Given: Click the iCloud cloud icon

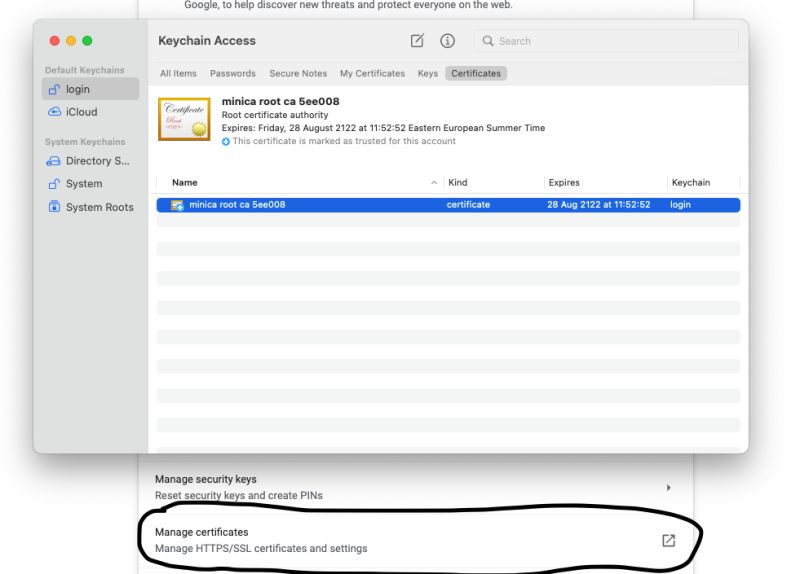Looking at the screenshot, I should pyautogui.click(x=54, y=112).
